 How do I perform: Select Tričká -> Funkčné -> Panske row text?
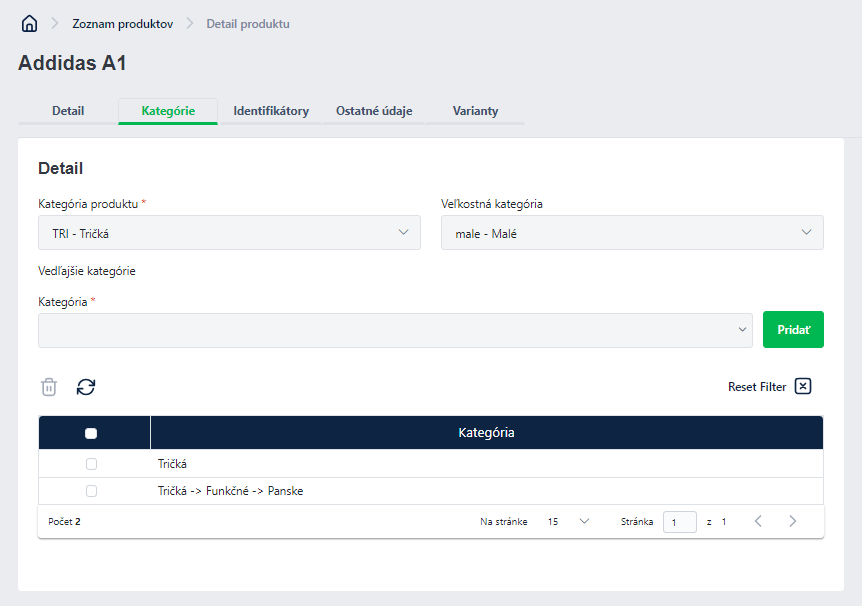tap(230, 491)
